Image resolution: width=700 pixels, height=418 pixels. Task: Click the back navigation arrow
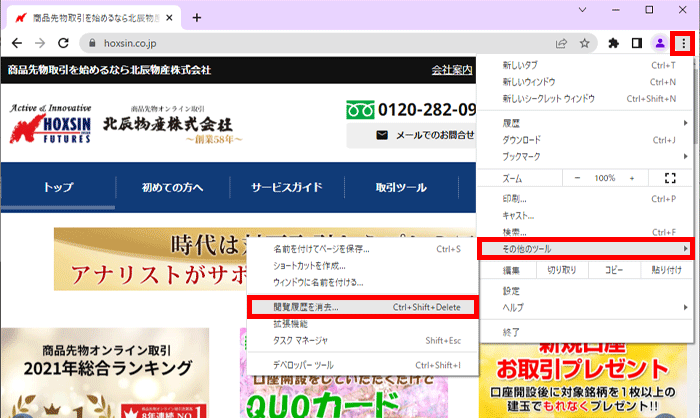point(17,43)
